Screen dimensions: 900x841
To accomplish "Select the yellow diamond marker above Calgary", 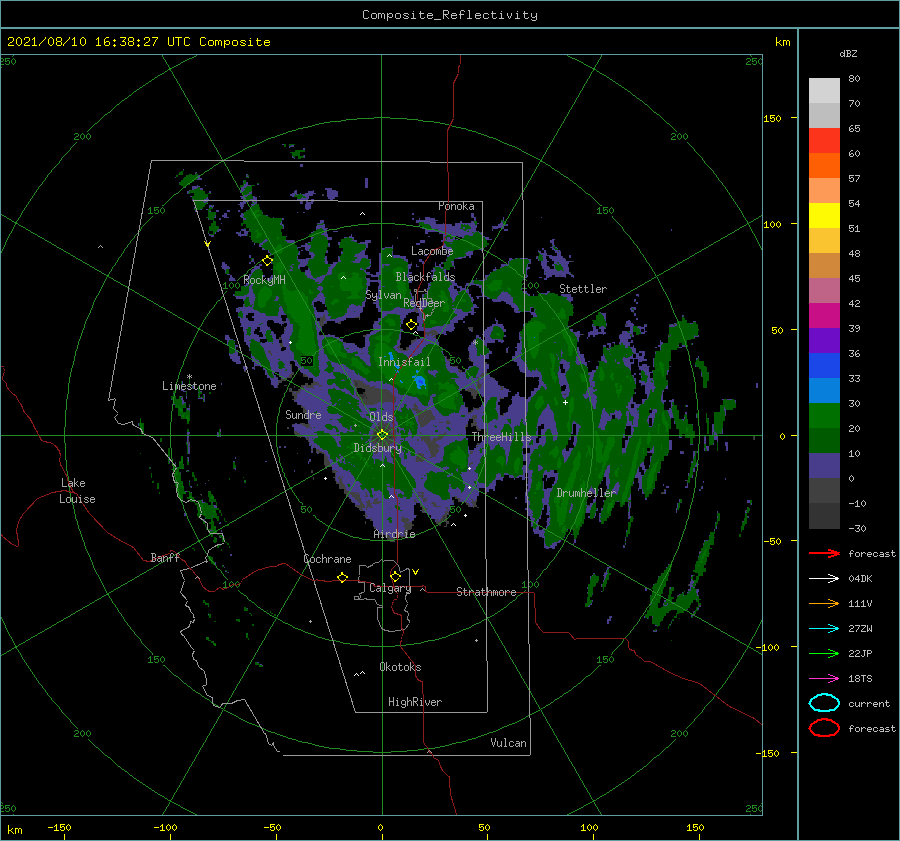I will pos(395,576).
